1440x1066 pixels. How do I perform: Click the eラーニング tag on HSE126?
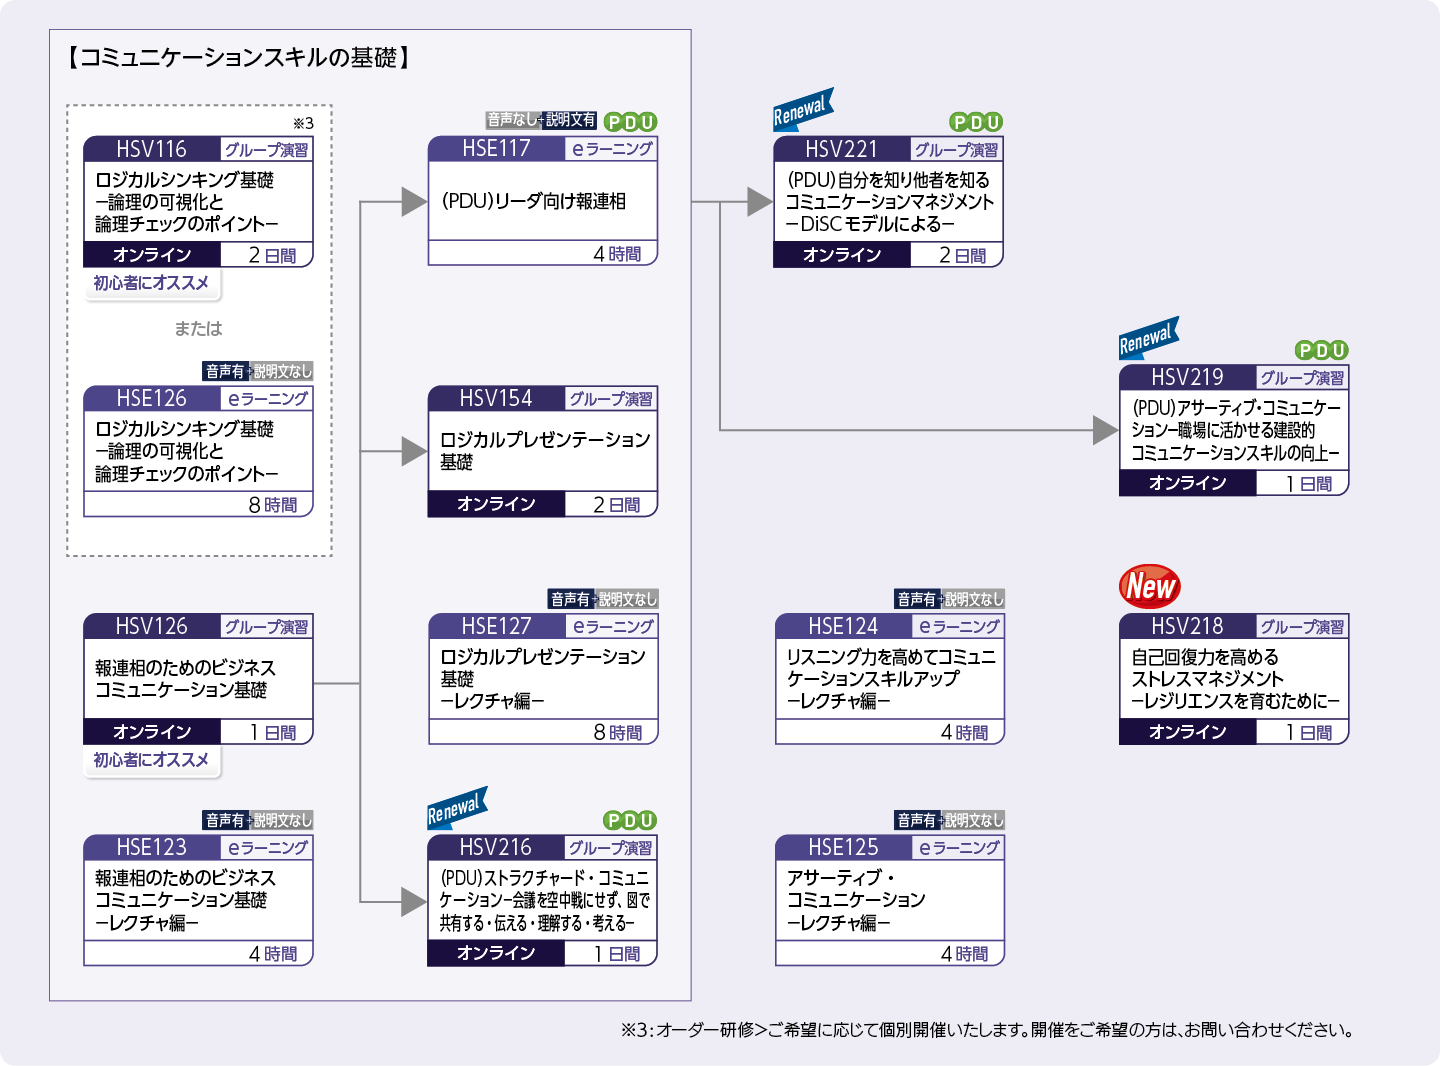click(267, 399)
